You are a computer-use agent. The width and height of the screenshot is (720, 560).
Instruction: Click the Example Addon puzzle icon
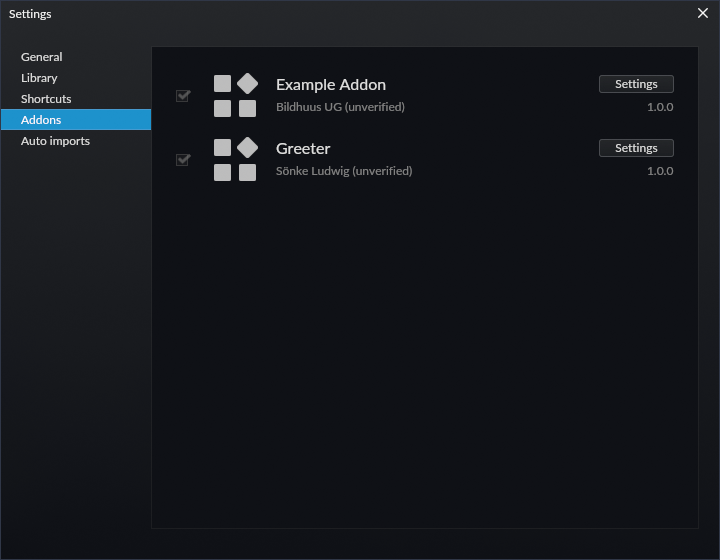pyautogui.click(x=235, y=96)
